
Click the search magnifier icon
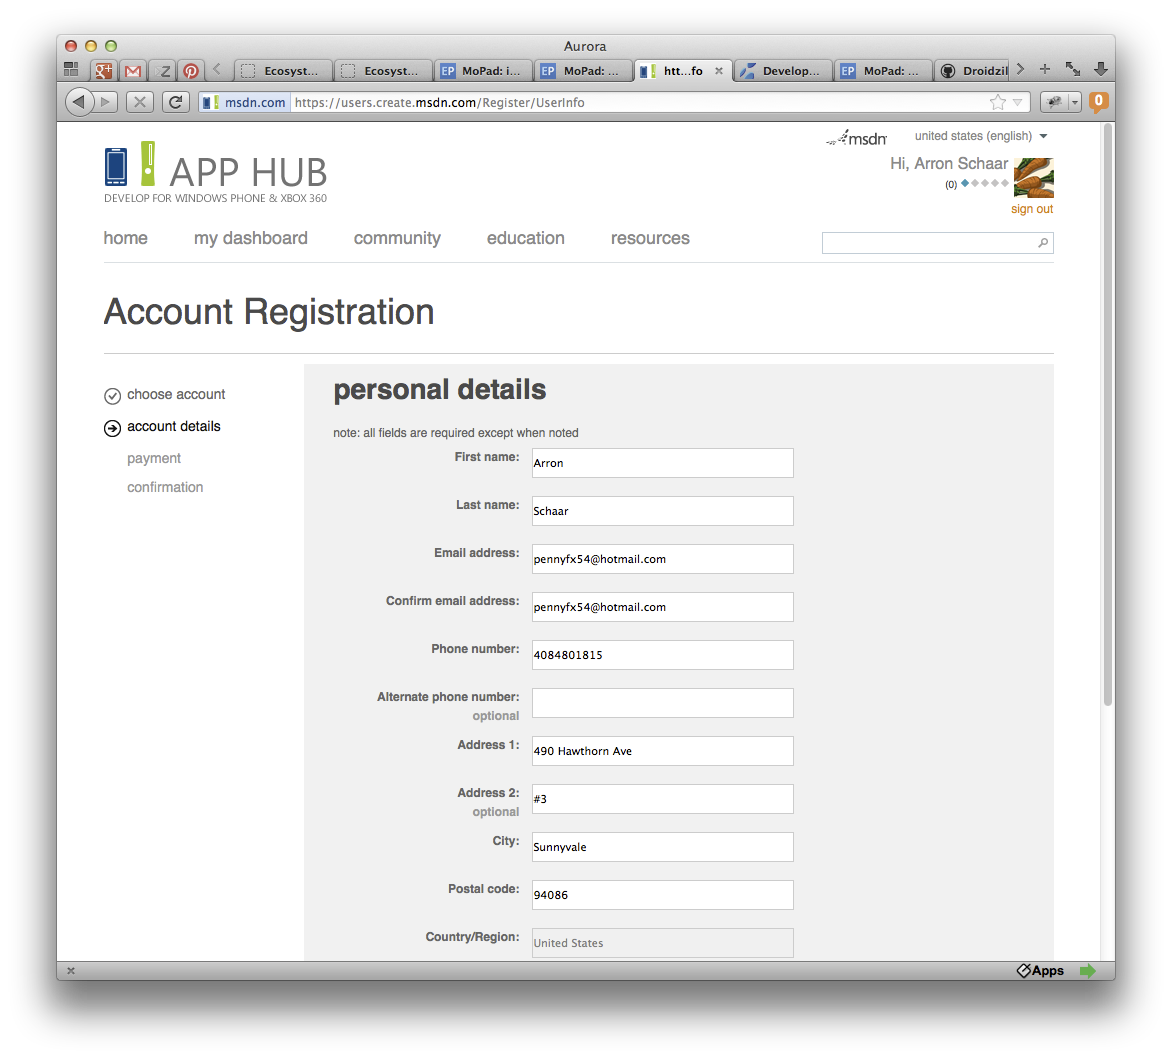point(1043,243)
